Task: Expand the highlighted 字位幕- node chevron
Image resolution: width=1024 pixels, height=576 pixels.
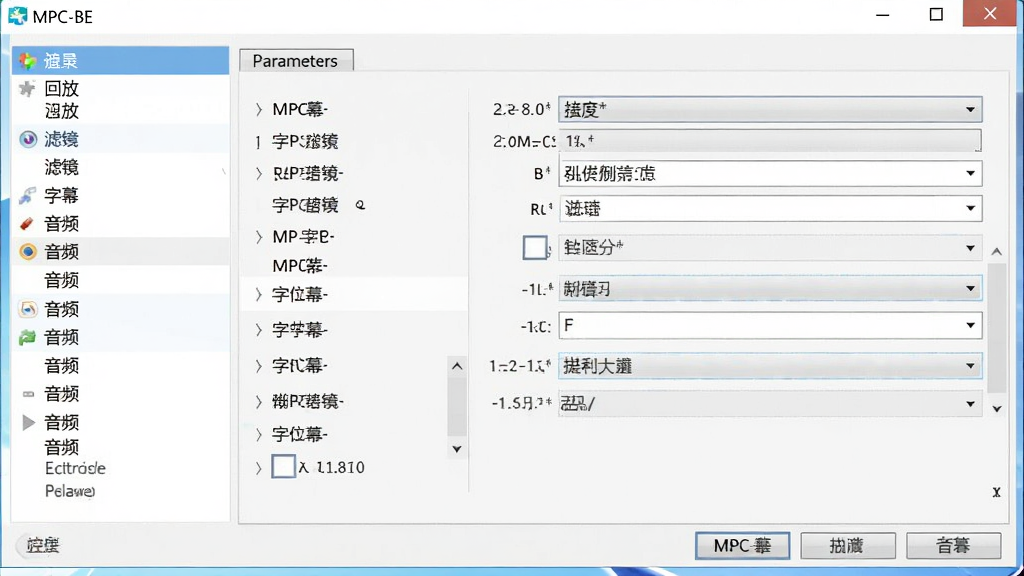Action: (259, 295)
